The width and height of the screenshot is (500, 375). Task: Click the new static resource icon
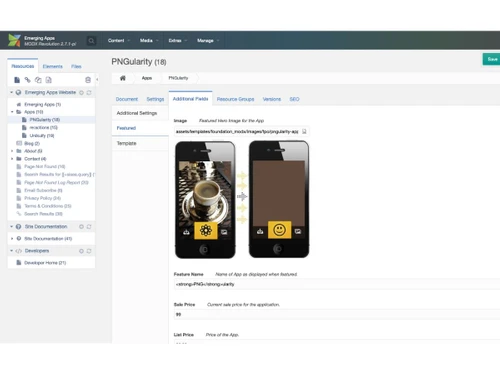click(49, 80)
